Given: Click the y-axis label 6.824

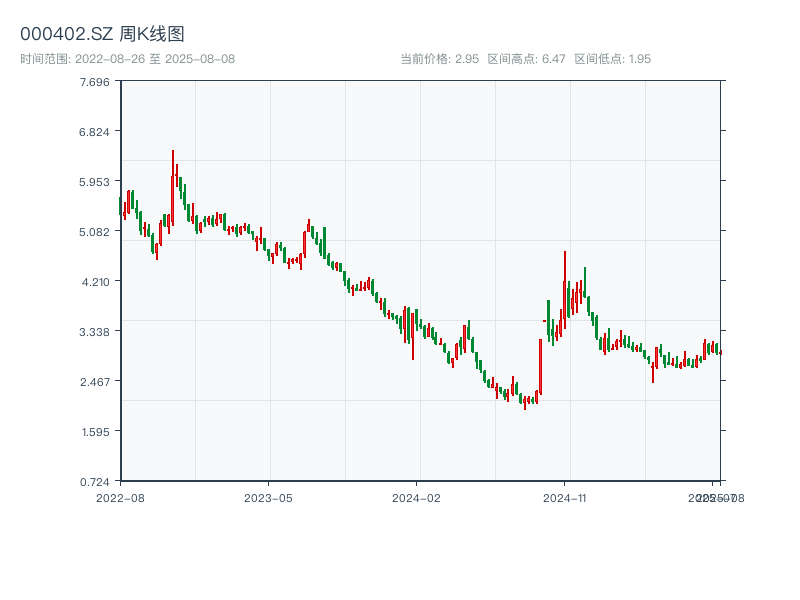Looking at the screenshot, I should pos(94,132).
